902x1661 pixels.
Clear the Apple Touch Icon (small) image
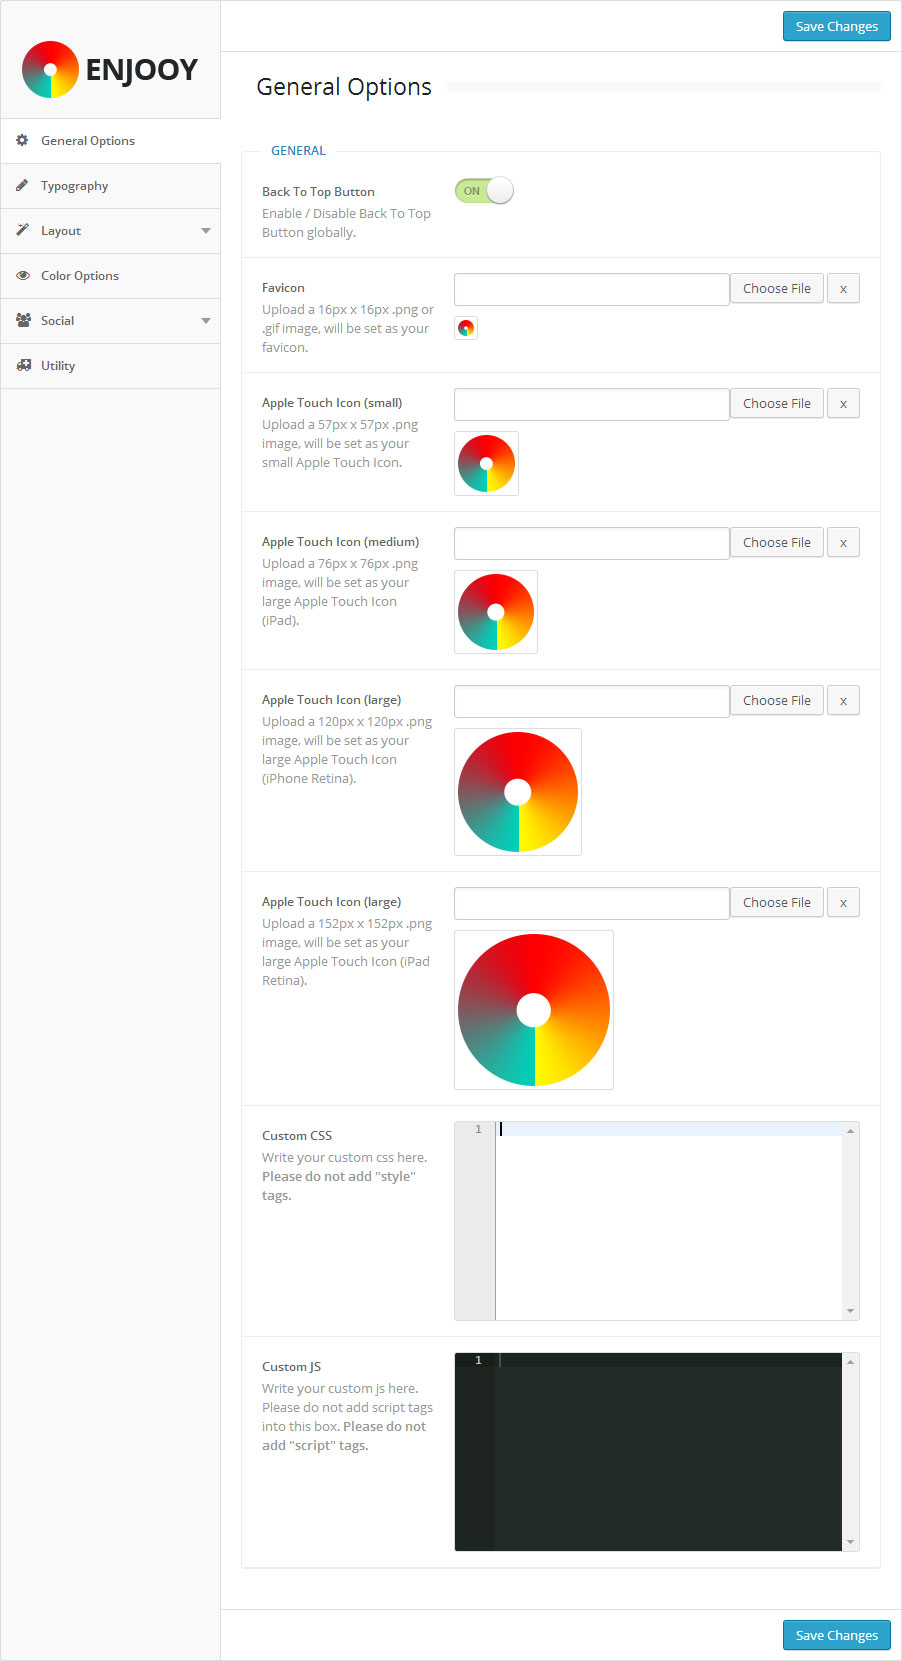(843, 404)
